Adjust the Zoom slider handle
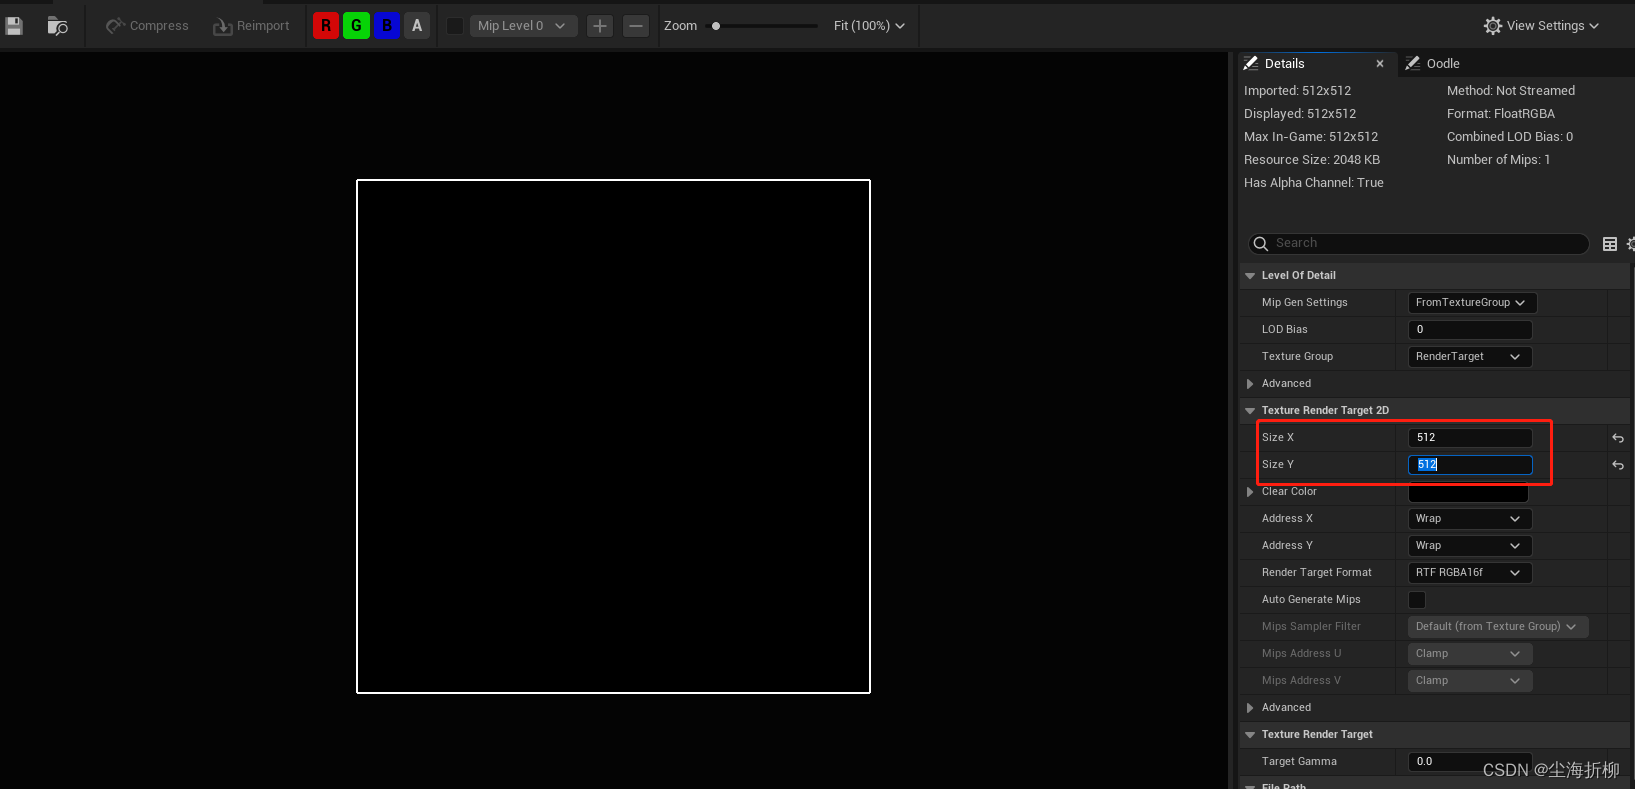 click(716, 26)
